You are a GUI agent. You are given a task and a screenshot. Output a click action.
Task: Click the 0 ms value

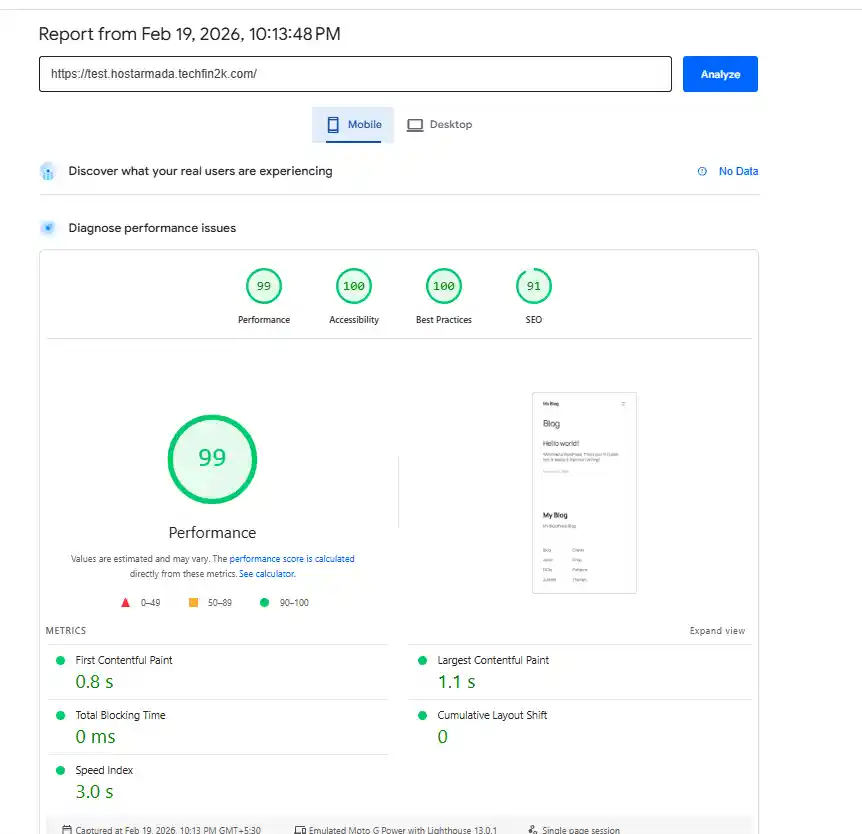pyautogui.click(x=96, y=737)
